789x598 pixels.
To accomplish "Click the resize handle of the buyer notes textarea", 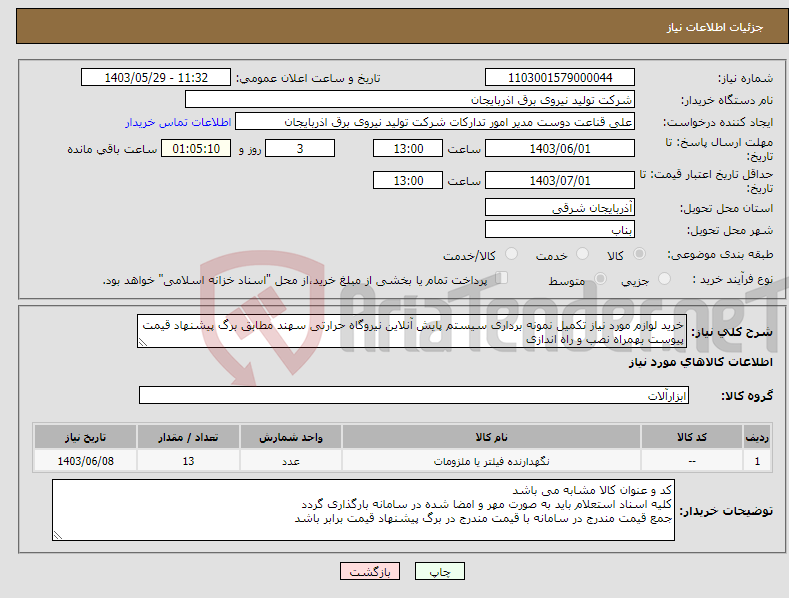I will (x=58, y=536).
